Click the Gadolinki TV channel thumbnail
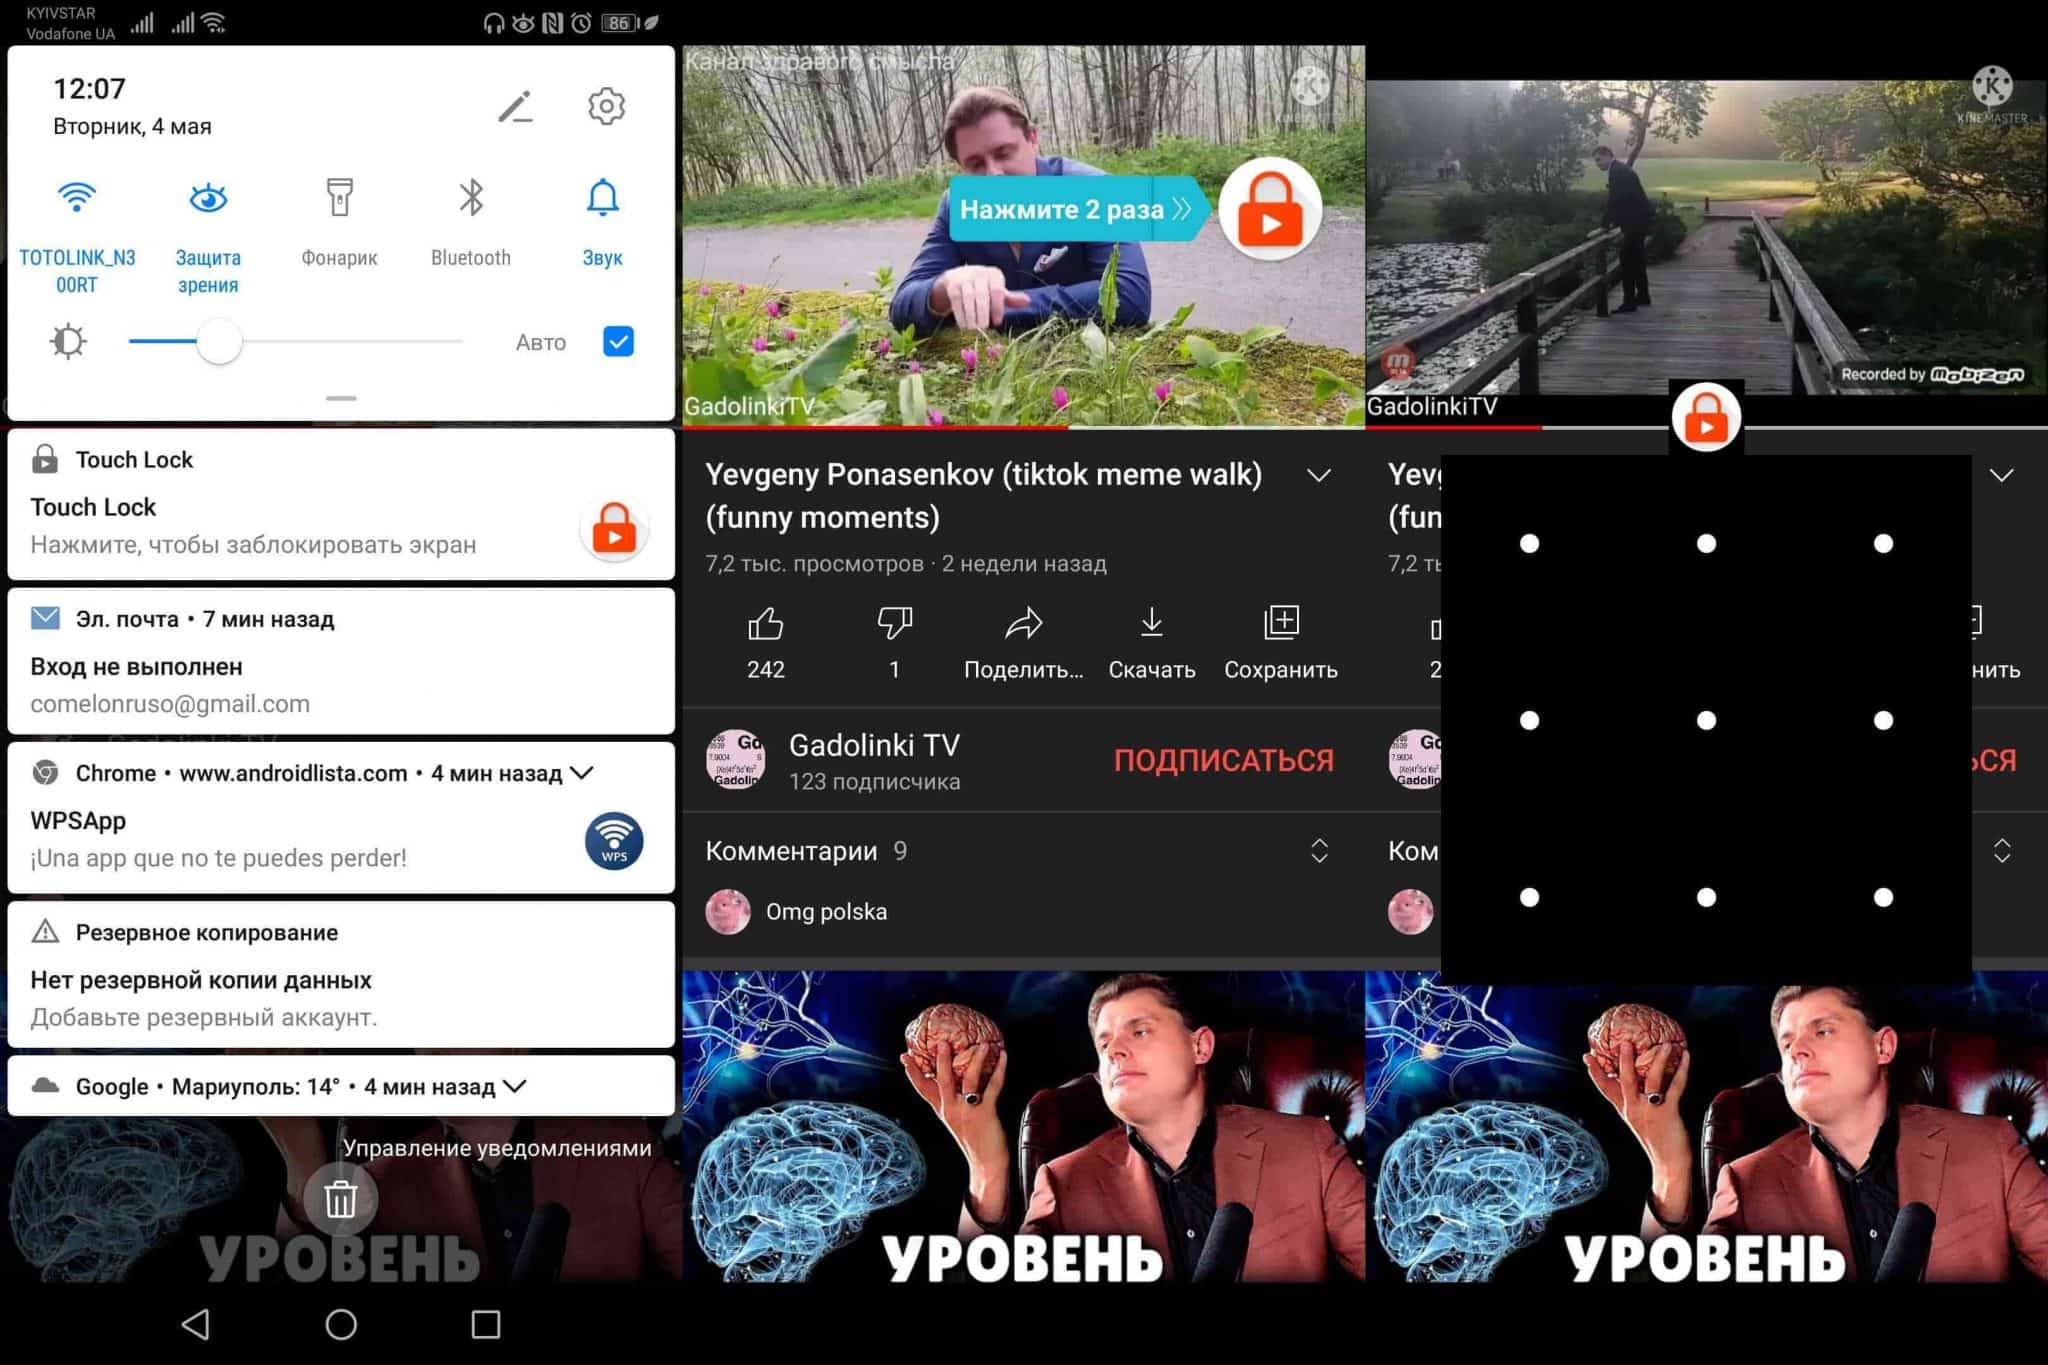Viewport: 2048px width, 1365px height. click(x=729, y=760)
